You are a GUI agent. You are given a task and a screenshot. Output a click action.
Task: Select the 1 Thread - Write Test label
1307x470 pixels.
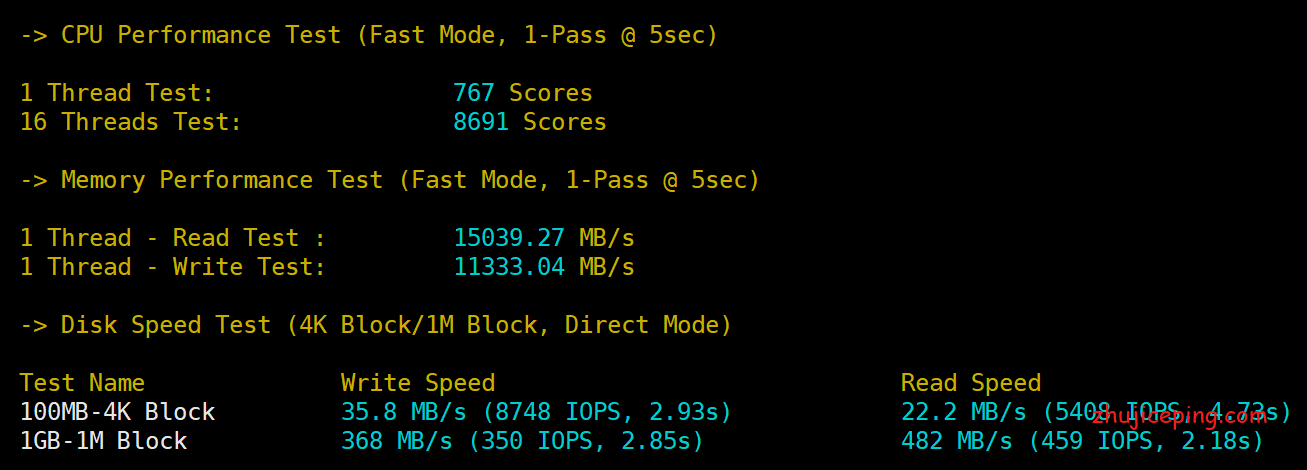tap(173, 267)
